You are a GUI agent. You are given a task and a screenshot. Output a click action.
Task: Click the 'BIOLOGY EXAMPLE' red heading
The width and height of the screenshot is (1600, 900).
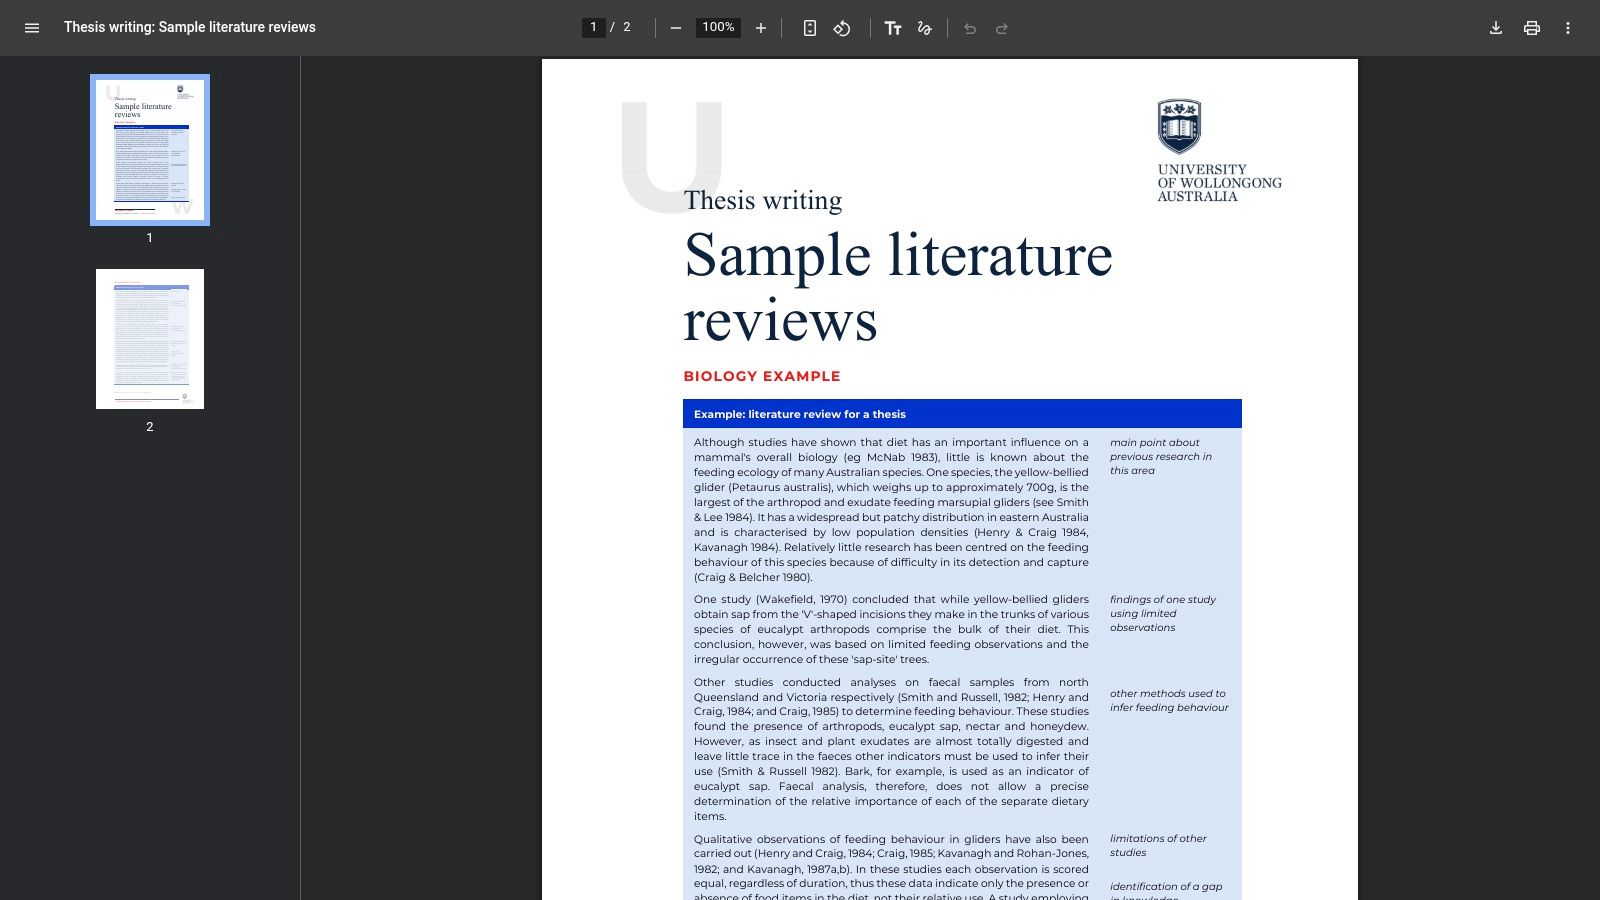(x=762, y=376)
